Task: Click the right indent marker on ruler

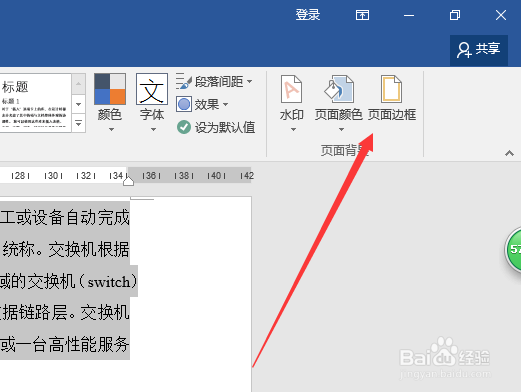Action: tap(128, 180)
